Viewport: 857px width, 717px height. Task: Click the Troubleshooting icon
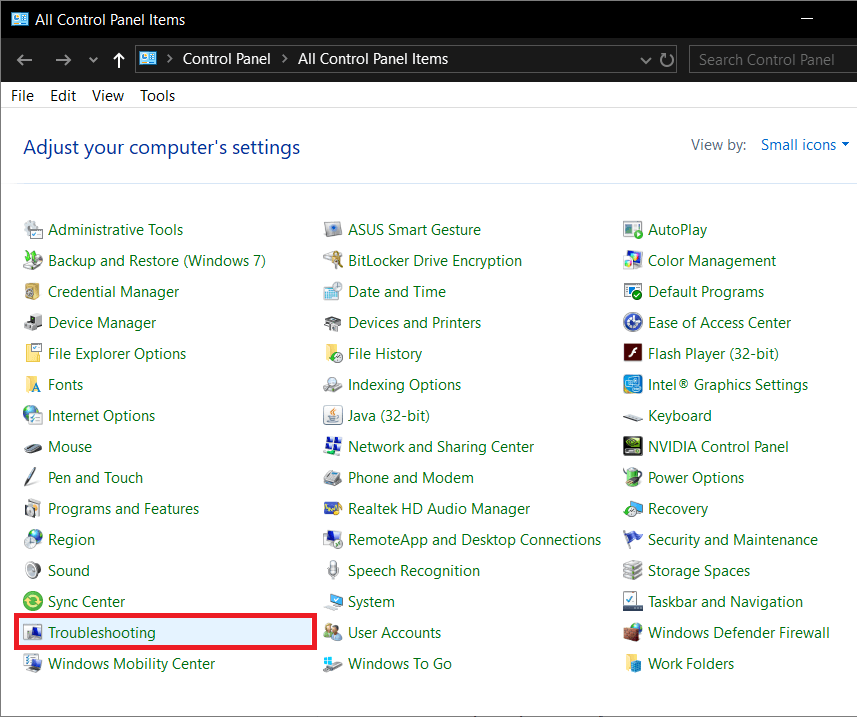click(32, 633)
